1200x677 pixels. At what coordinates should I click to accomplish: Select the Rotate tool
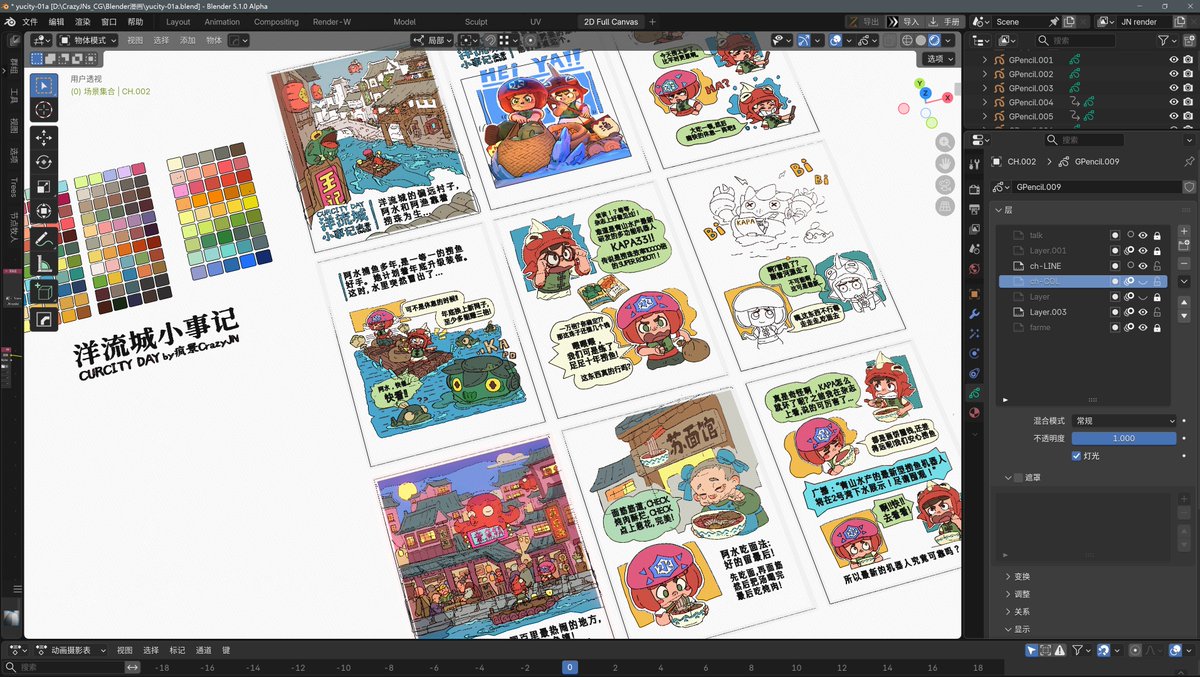click(x=45, y=162)
